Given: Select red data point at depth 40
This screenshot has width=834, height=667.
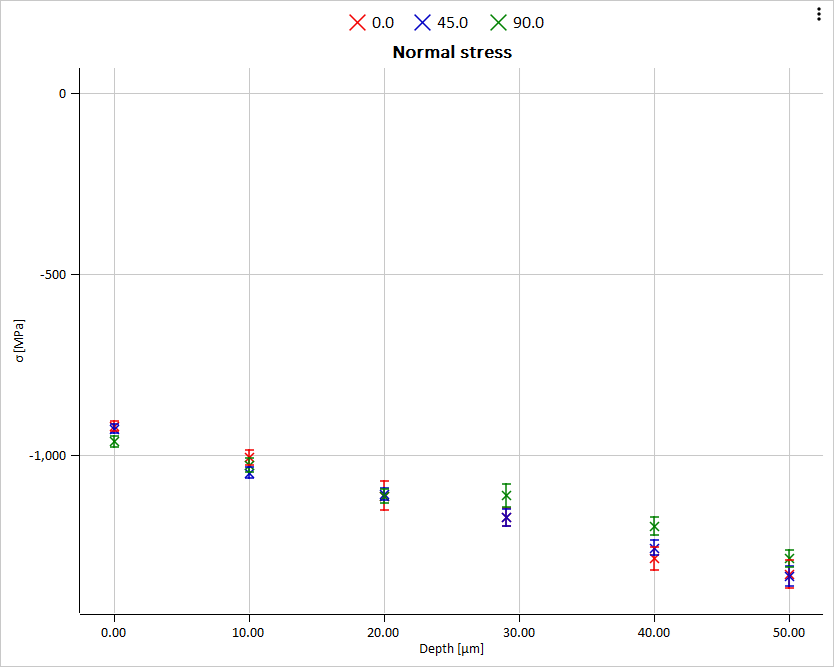Looking at the screenshot, I should coord(654,560).
